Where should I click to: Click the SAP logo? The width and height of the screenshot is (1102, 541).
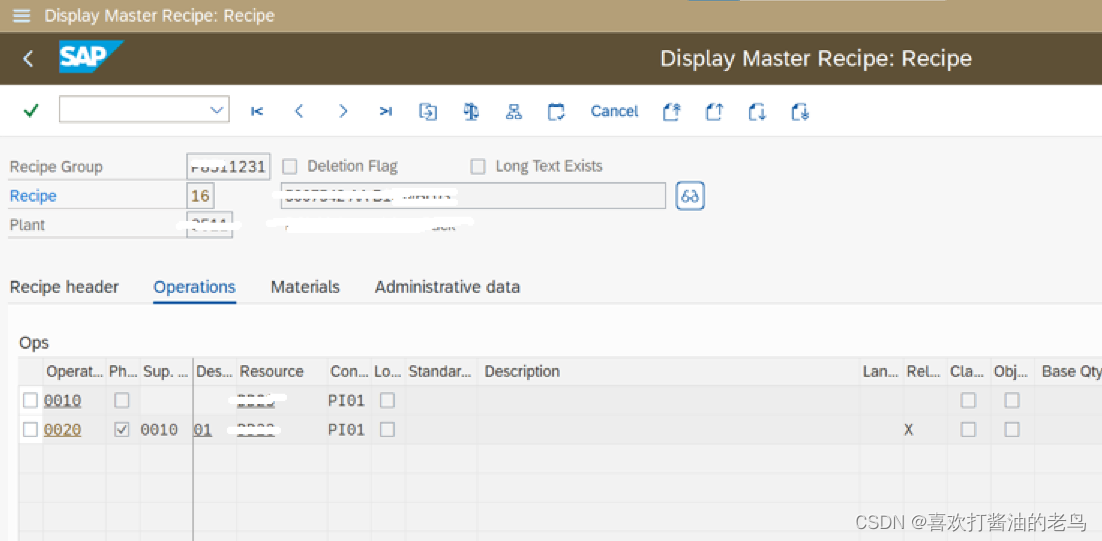click(91, 57)
